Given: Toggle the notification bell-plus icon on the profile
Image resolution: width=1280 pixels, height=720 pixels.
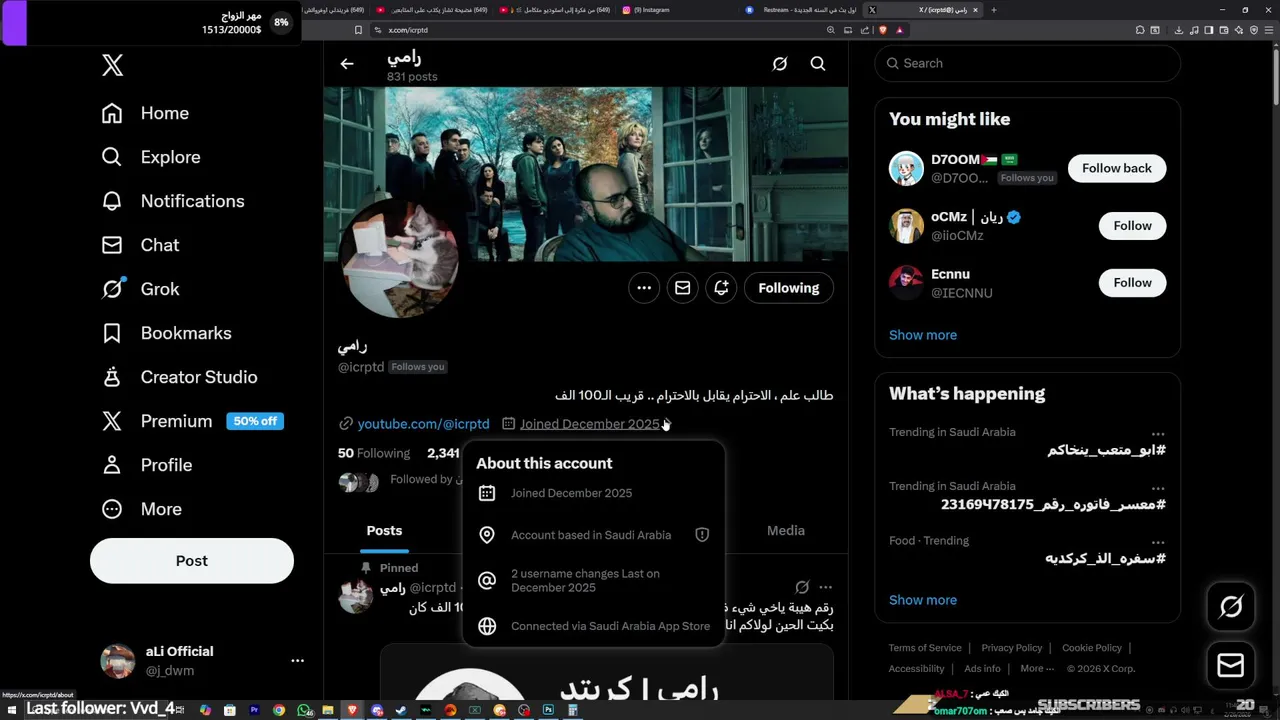Looking at the screenshot, I should click(721, 288).
